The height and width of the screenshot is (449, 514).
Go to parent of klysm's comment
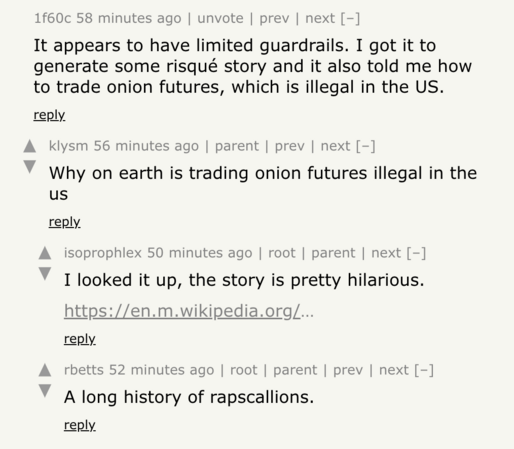pos(237,146)
